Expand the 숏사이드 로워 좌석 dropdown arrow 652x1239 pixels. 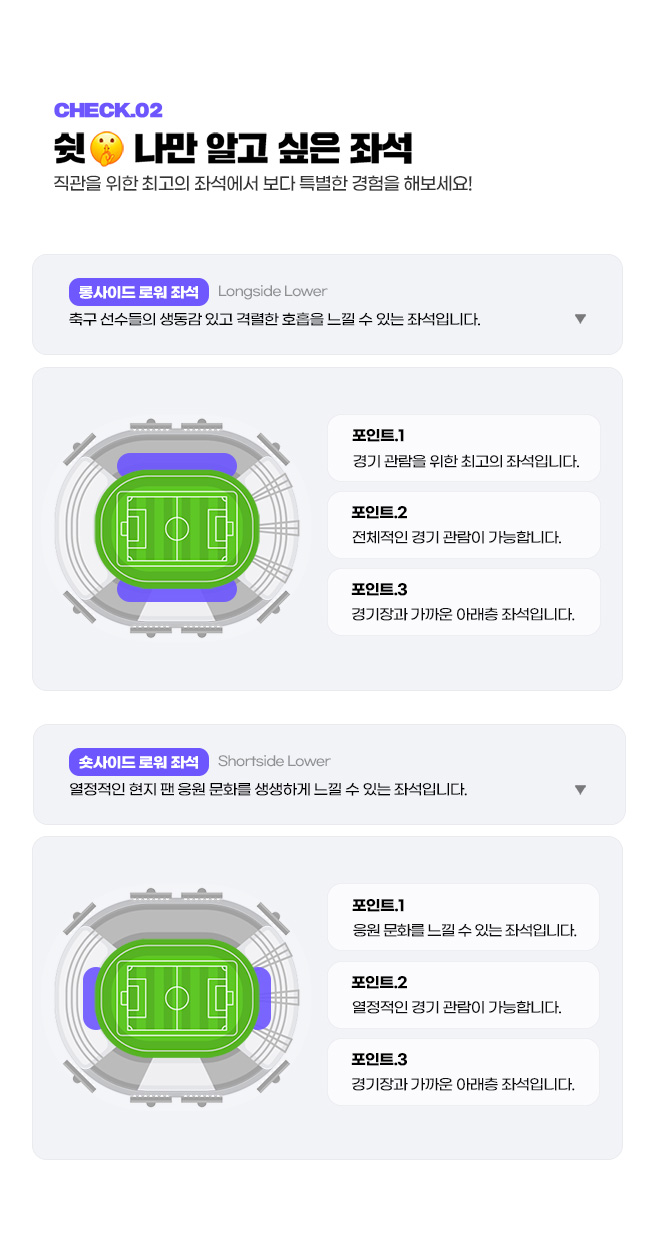coord(580,790)
